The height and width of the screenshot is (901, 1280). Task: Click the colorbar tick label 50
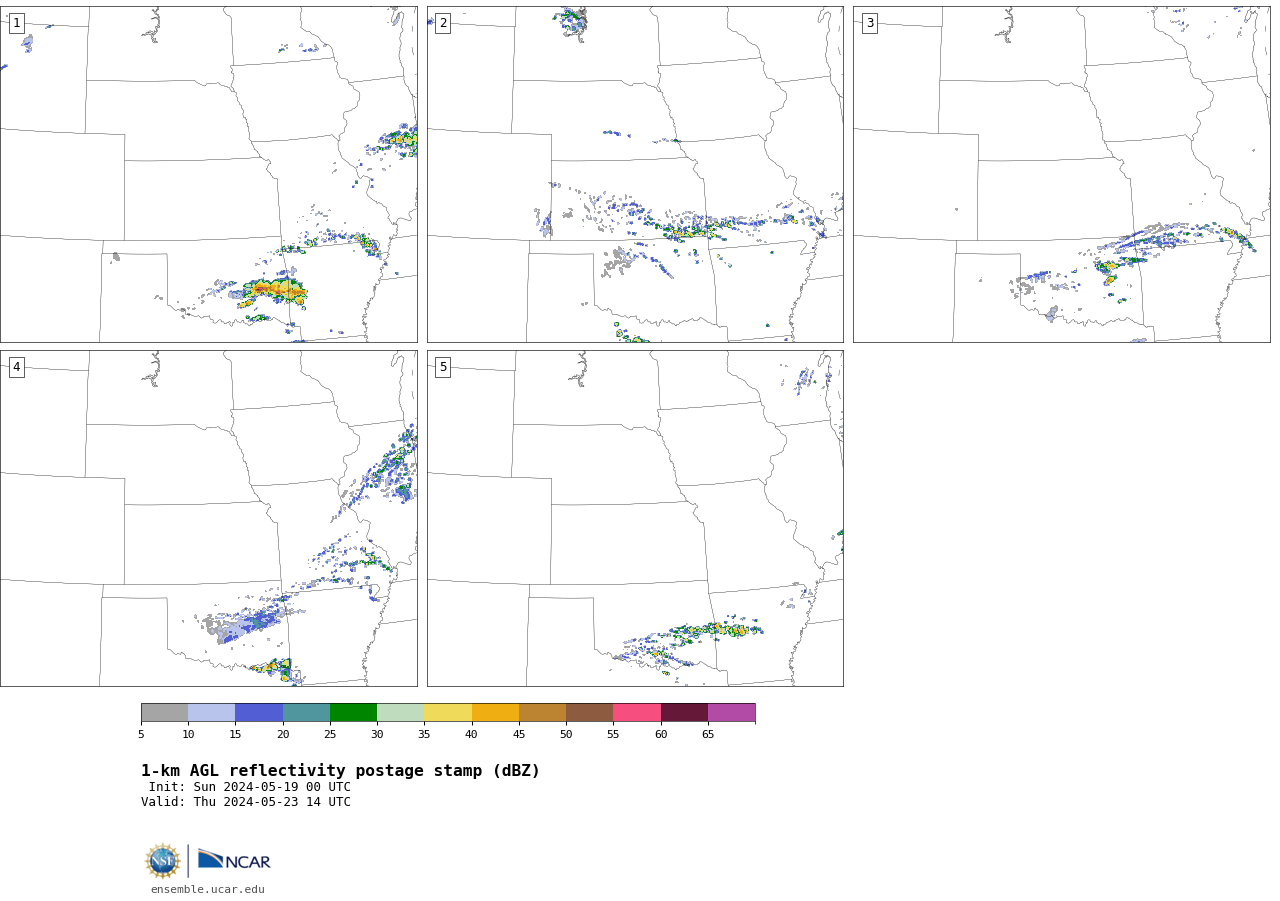(x=566, y=735)
